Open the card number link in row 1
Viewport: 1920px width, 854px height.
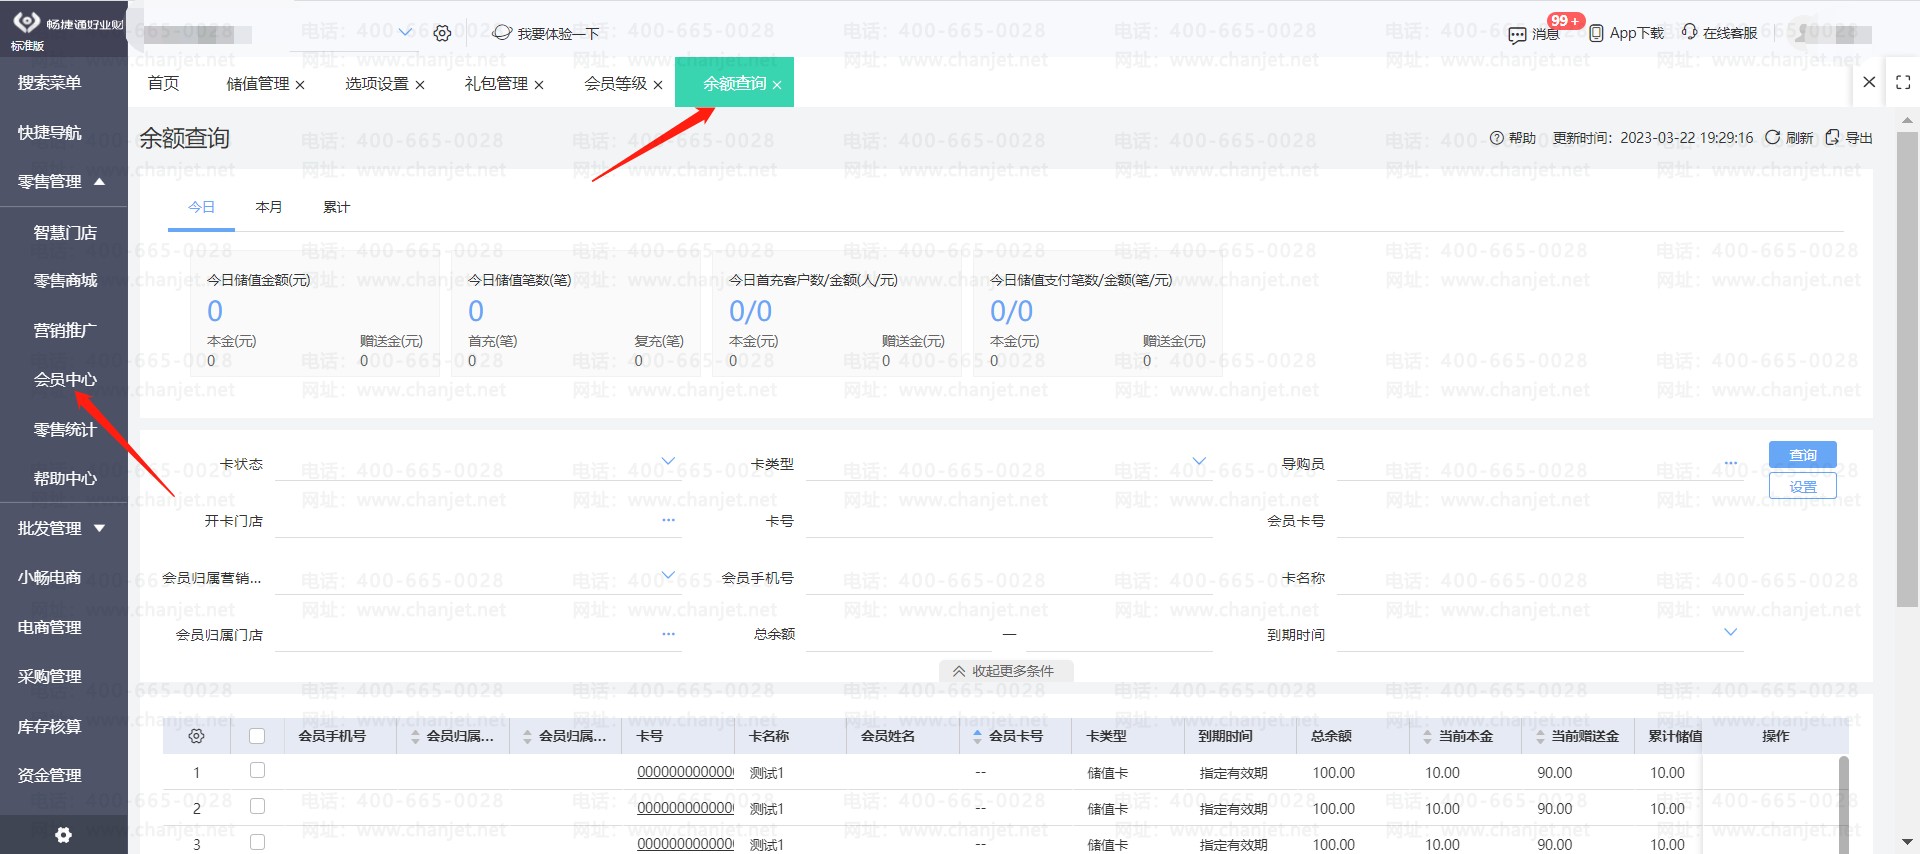685,772
